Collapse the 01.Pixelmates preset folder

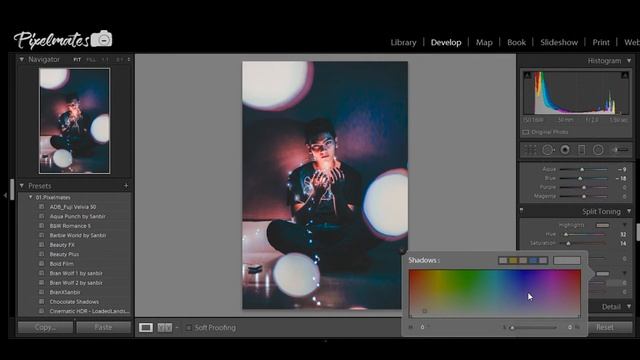31,197
